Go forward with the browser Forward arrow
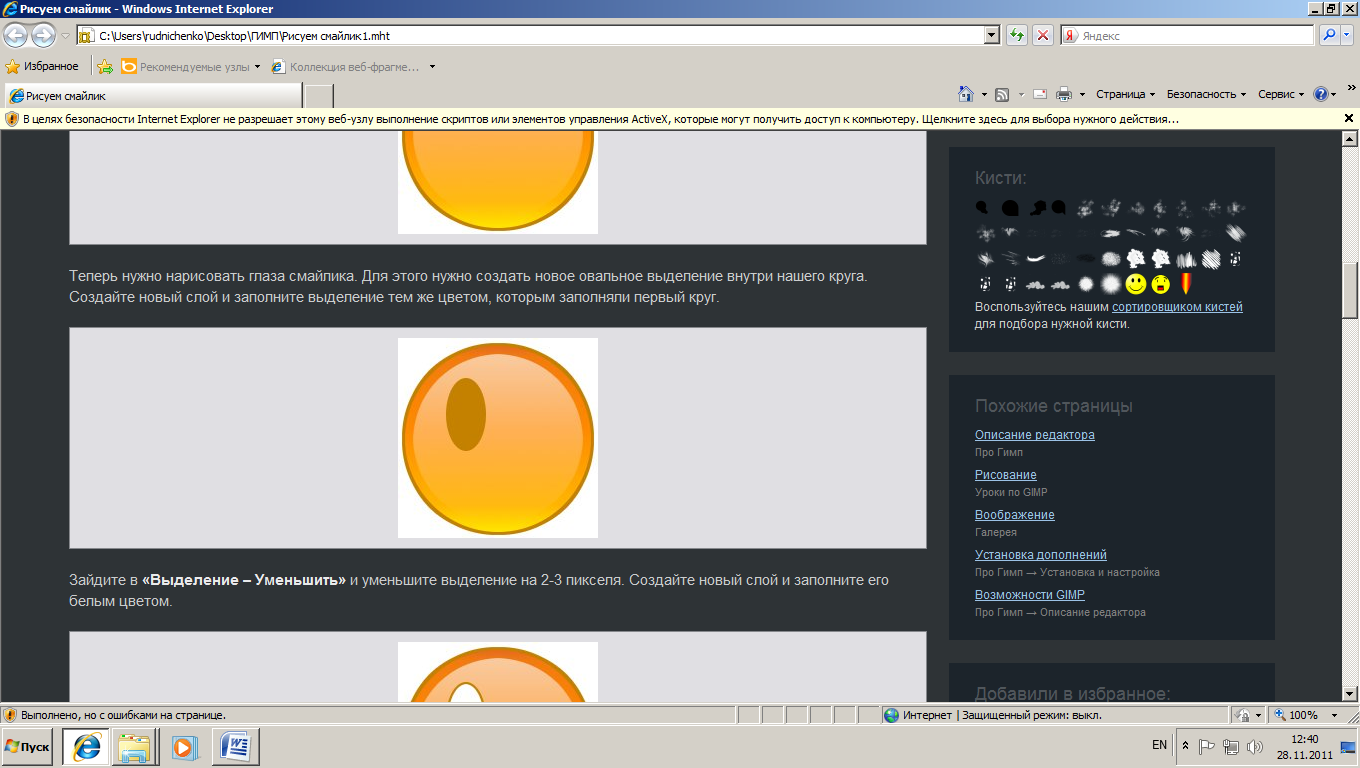 click(43, 35)
